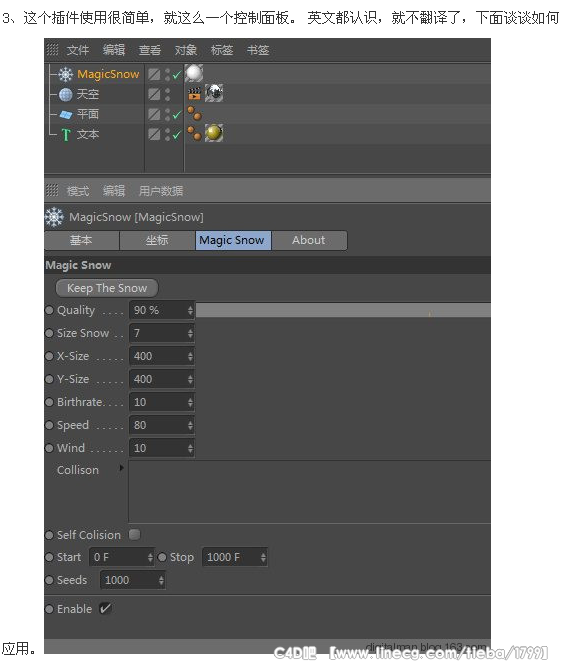Click layer square icon on 平面 row
574x670 pixels.
(x=154, y=114)
